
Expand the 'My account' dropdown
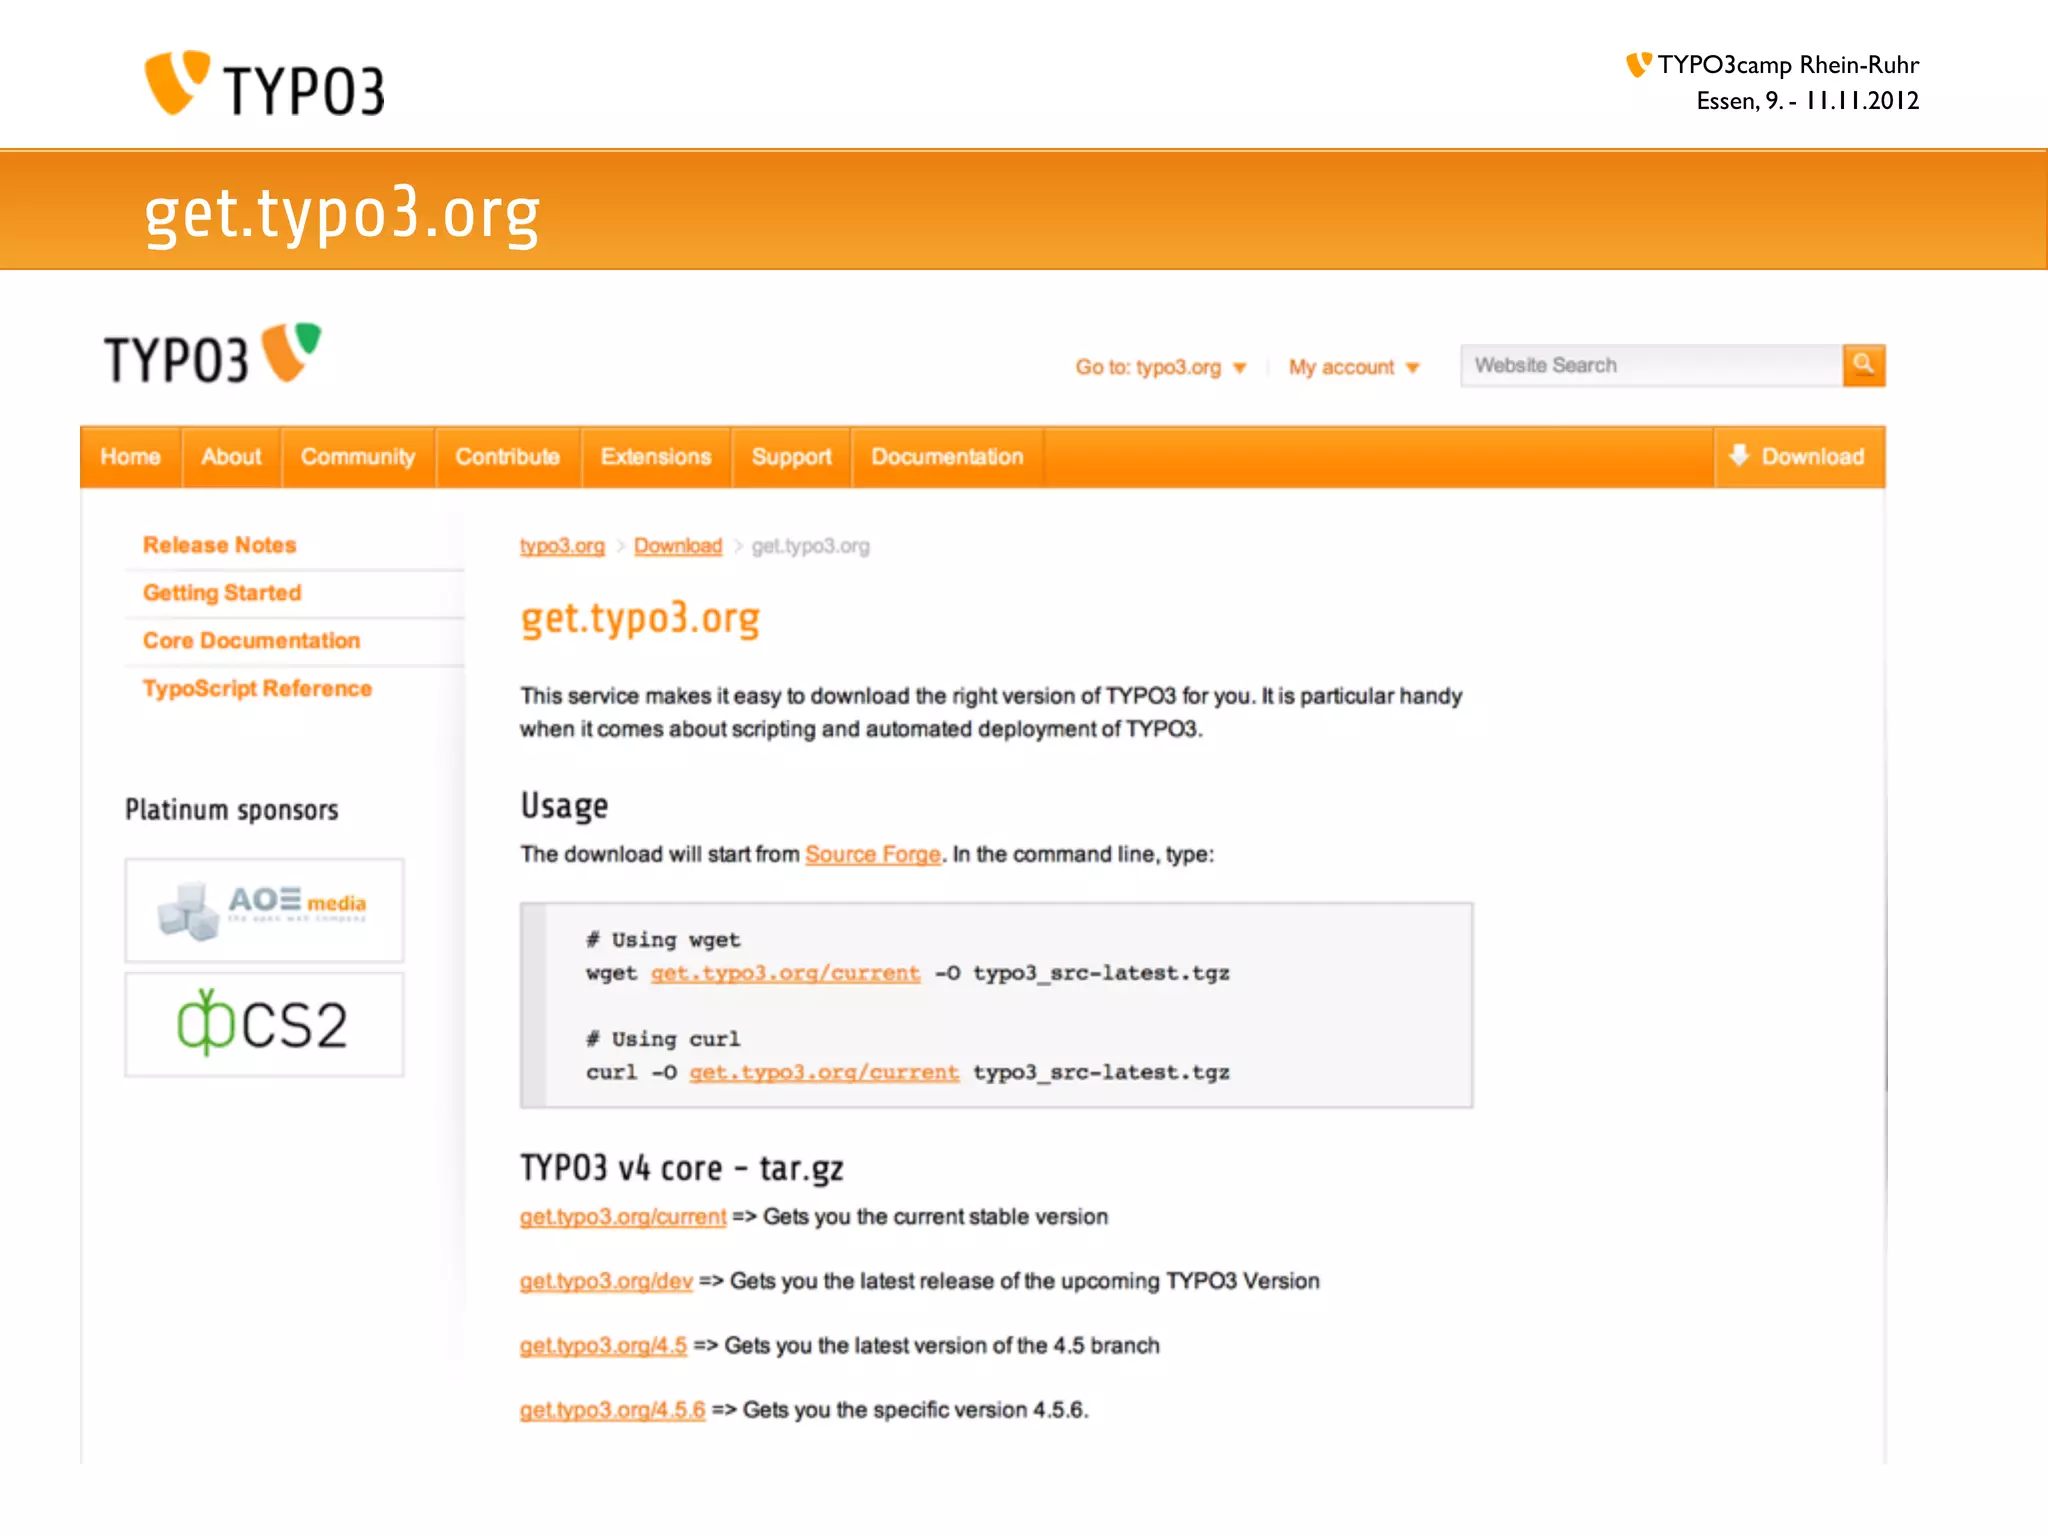point(1353,367)
